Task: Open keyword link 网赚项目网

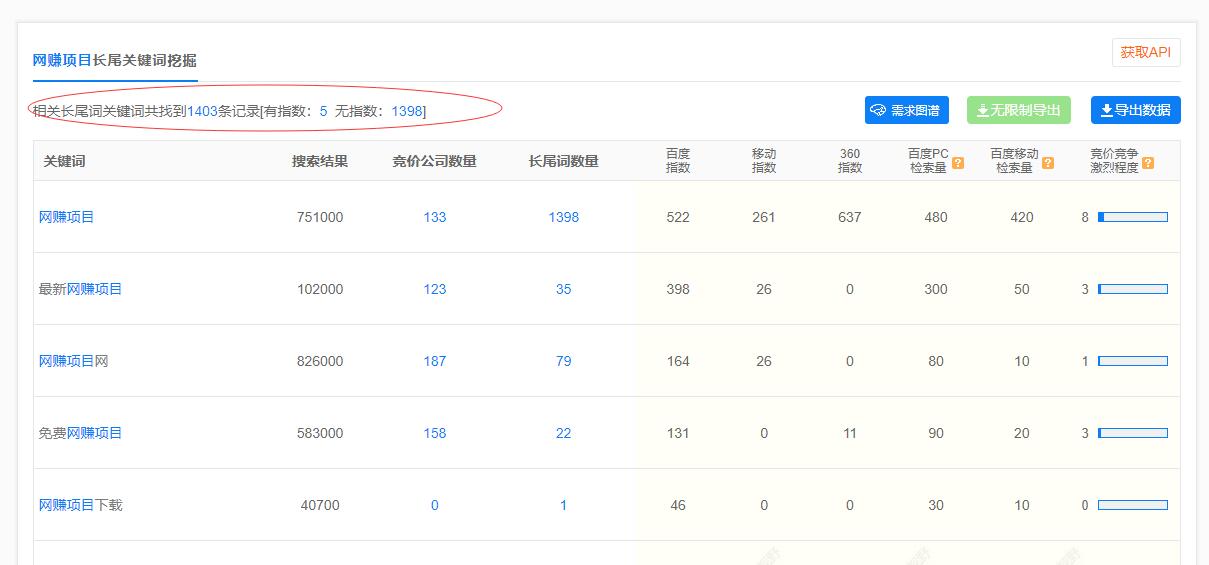Action: tap(73, 361)
